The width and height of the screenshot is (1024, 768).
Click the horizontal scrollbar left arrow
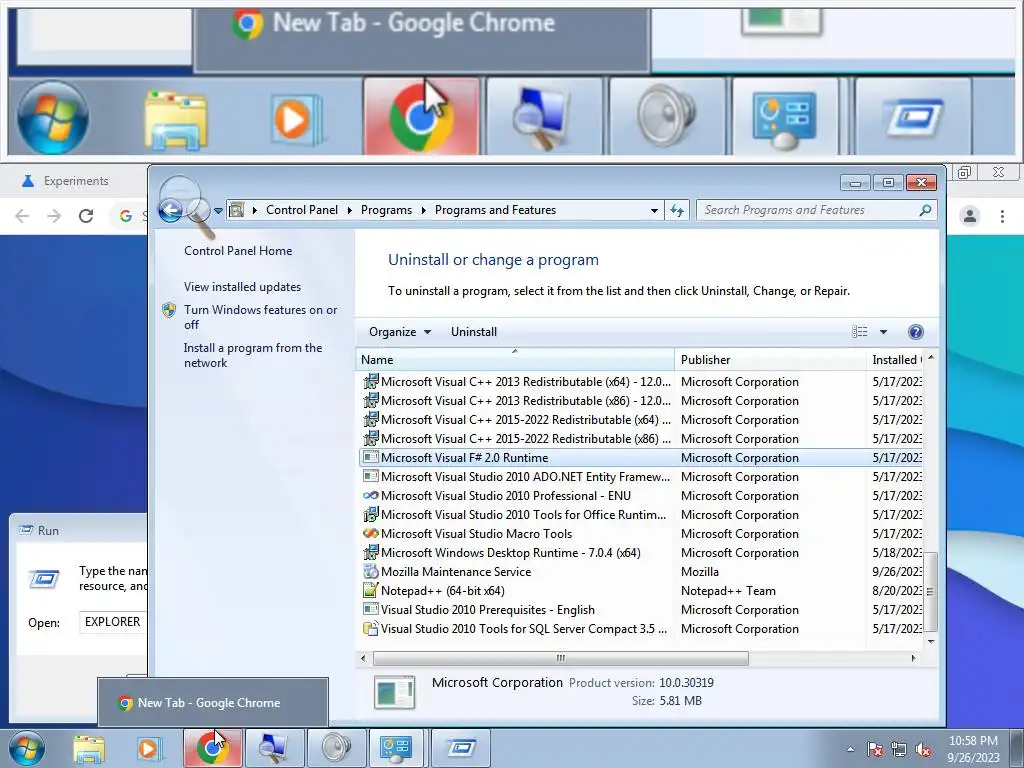coord(363,658)
